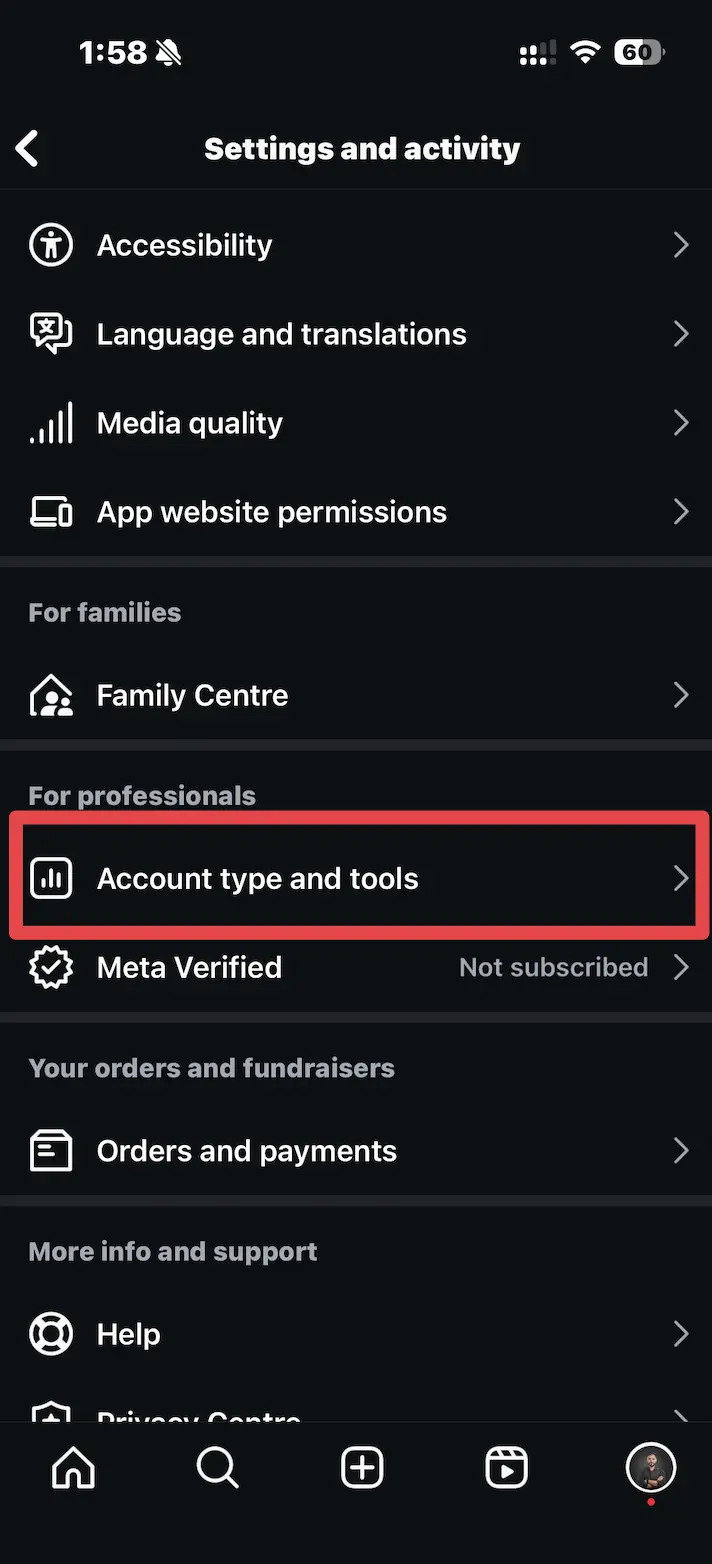Create new post with plus icon

(x=362, y=1468)
